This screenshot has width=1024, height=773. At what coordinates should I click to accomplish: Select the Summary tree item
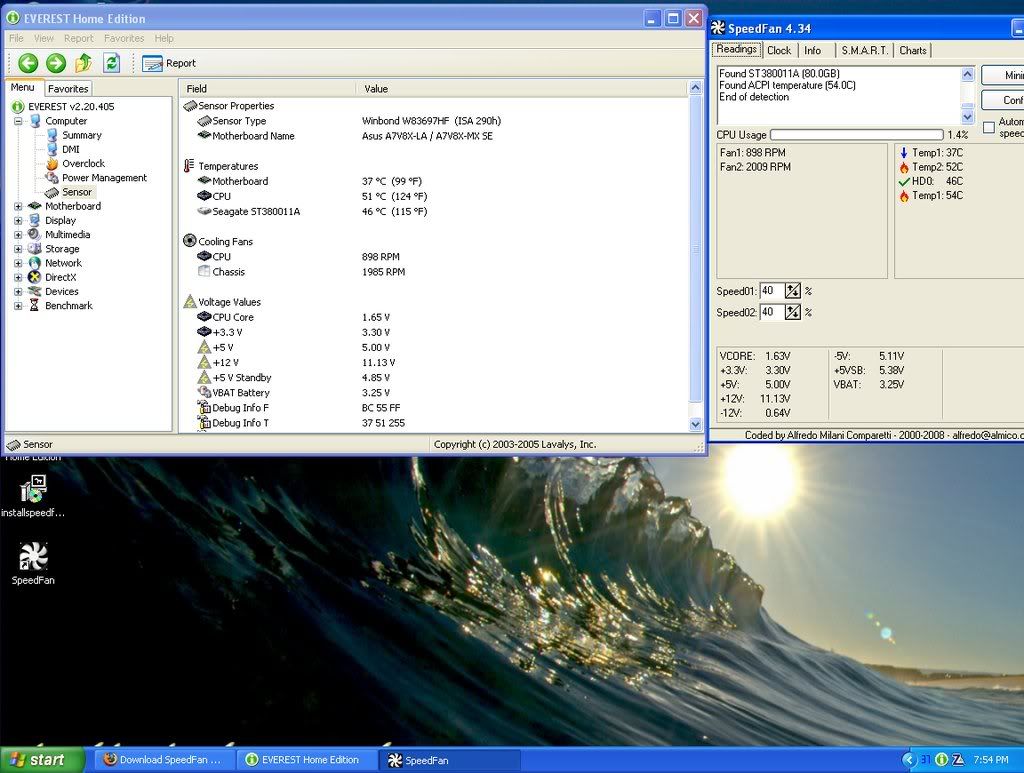pos(82,135)
